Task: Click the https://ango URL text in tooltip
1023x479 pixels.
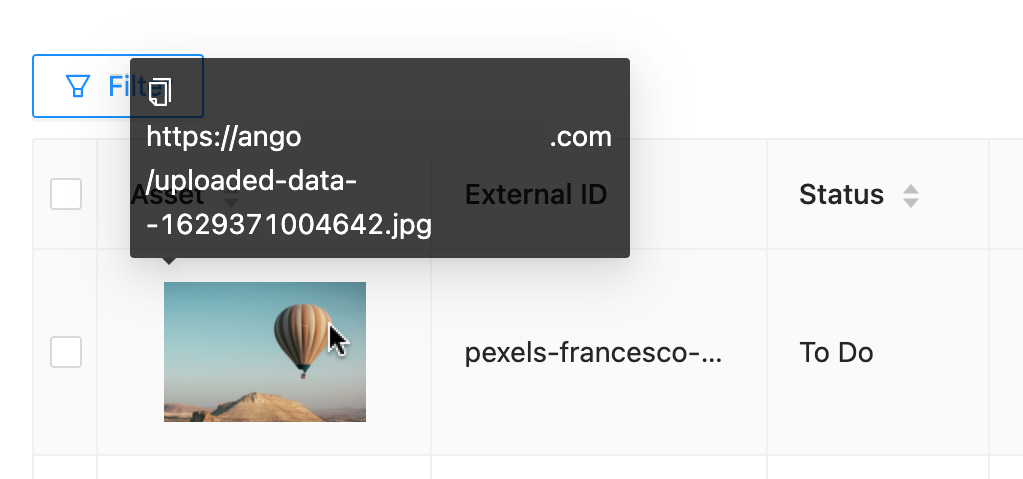Action: point(224,137)
